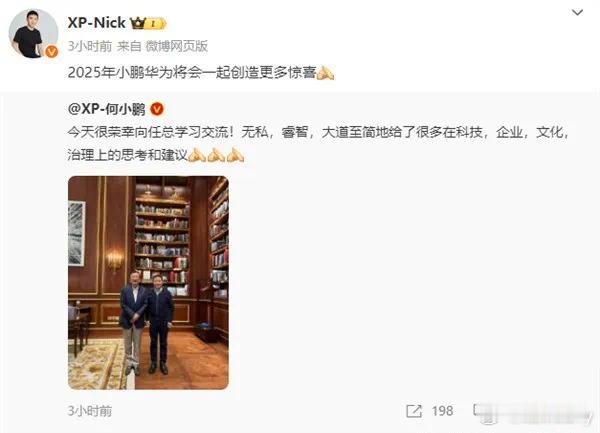Click the crown membership badge beside XP-Nick
The width and height of the screenshot is (600, 433).
(x=148, y=23)
